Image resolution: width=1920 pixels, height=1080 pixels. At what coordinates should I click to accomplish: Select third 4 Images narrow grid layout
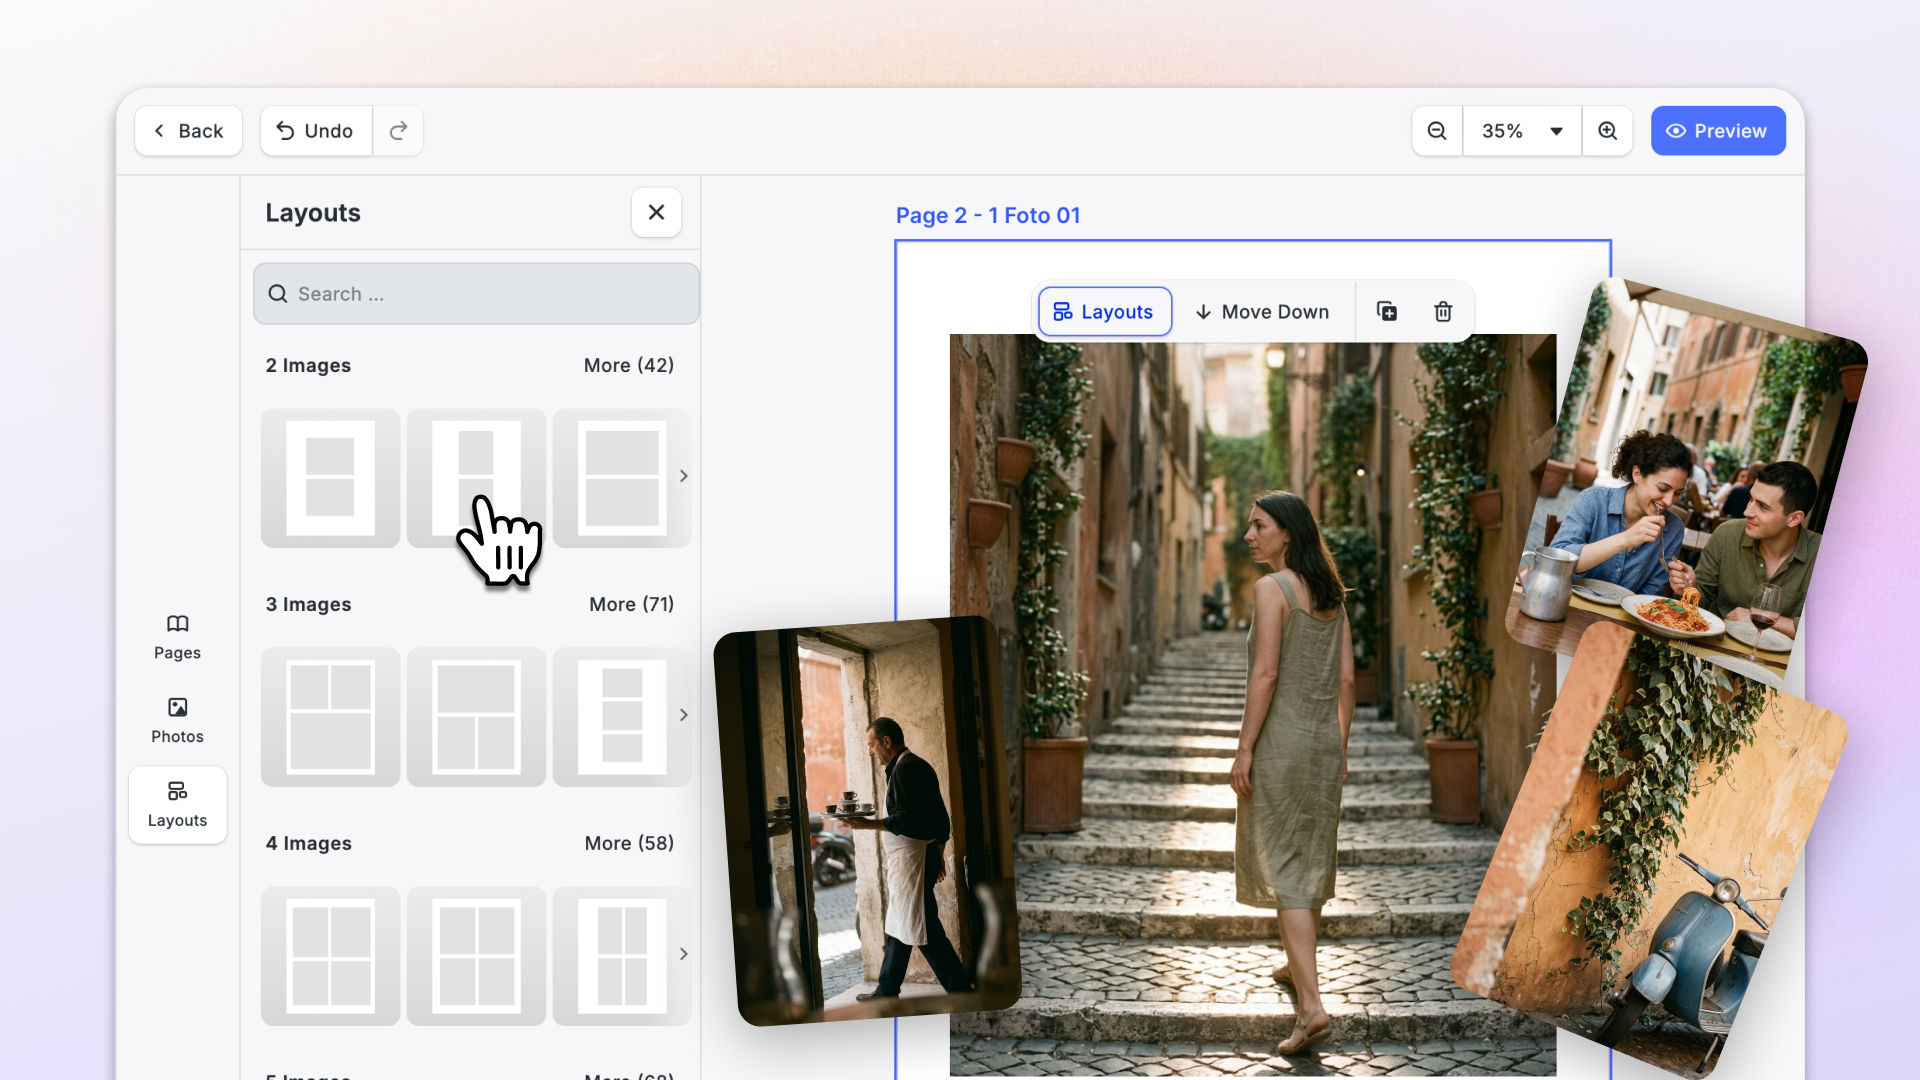pyautogui.click(x=622, y=956)
